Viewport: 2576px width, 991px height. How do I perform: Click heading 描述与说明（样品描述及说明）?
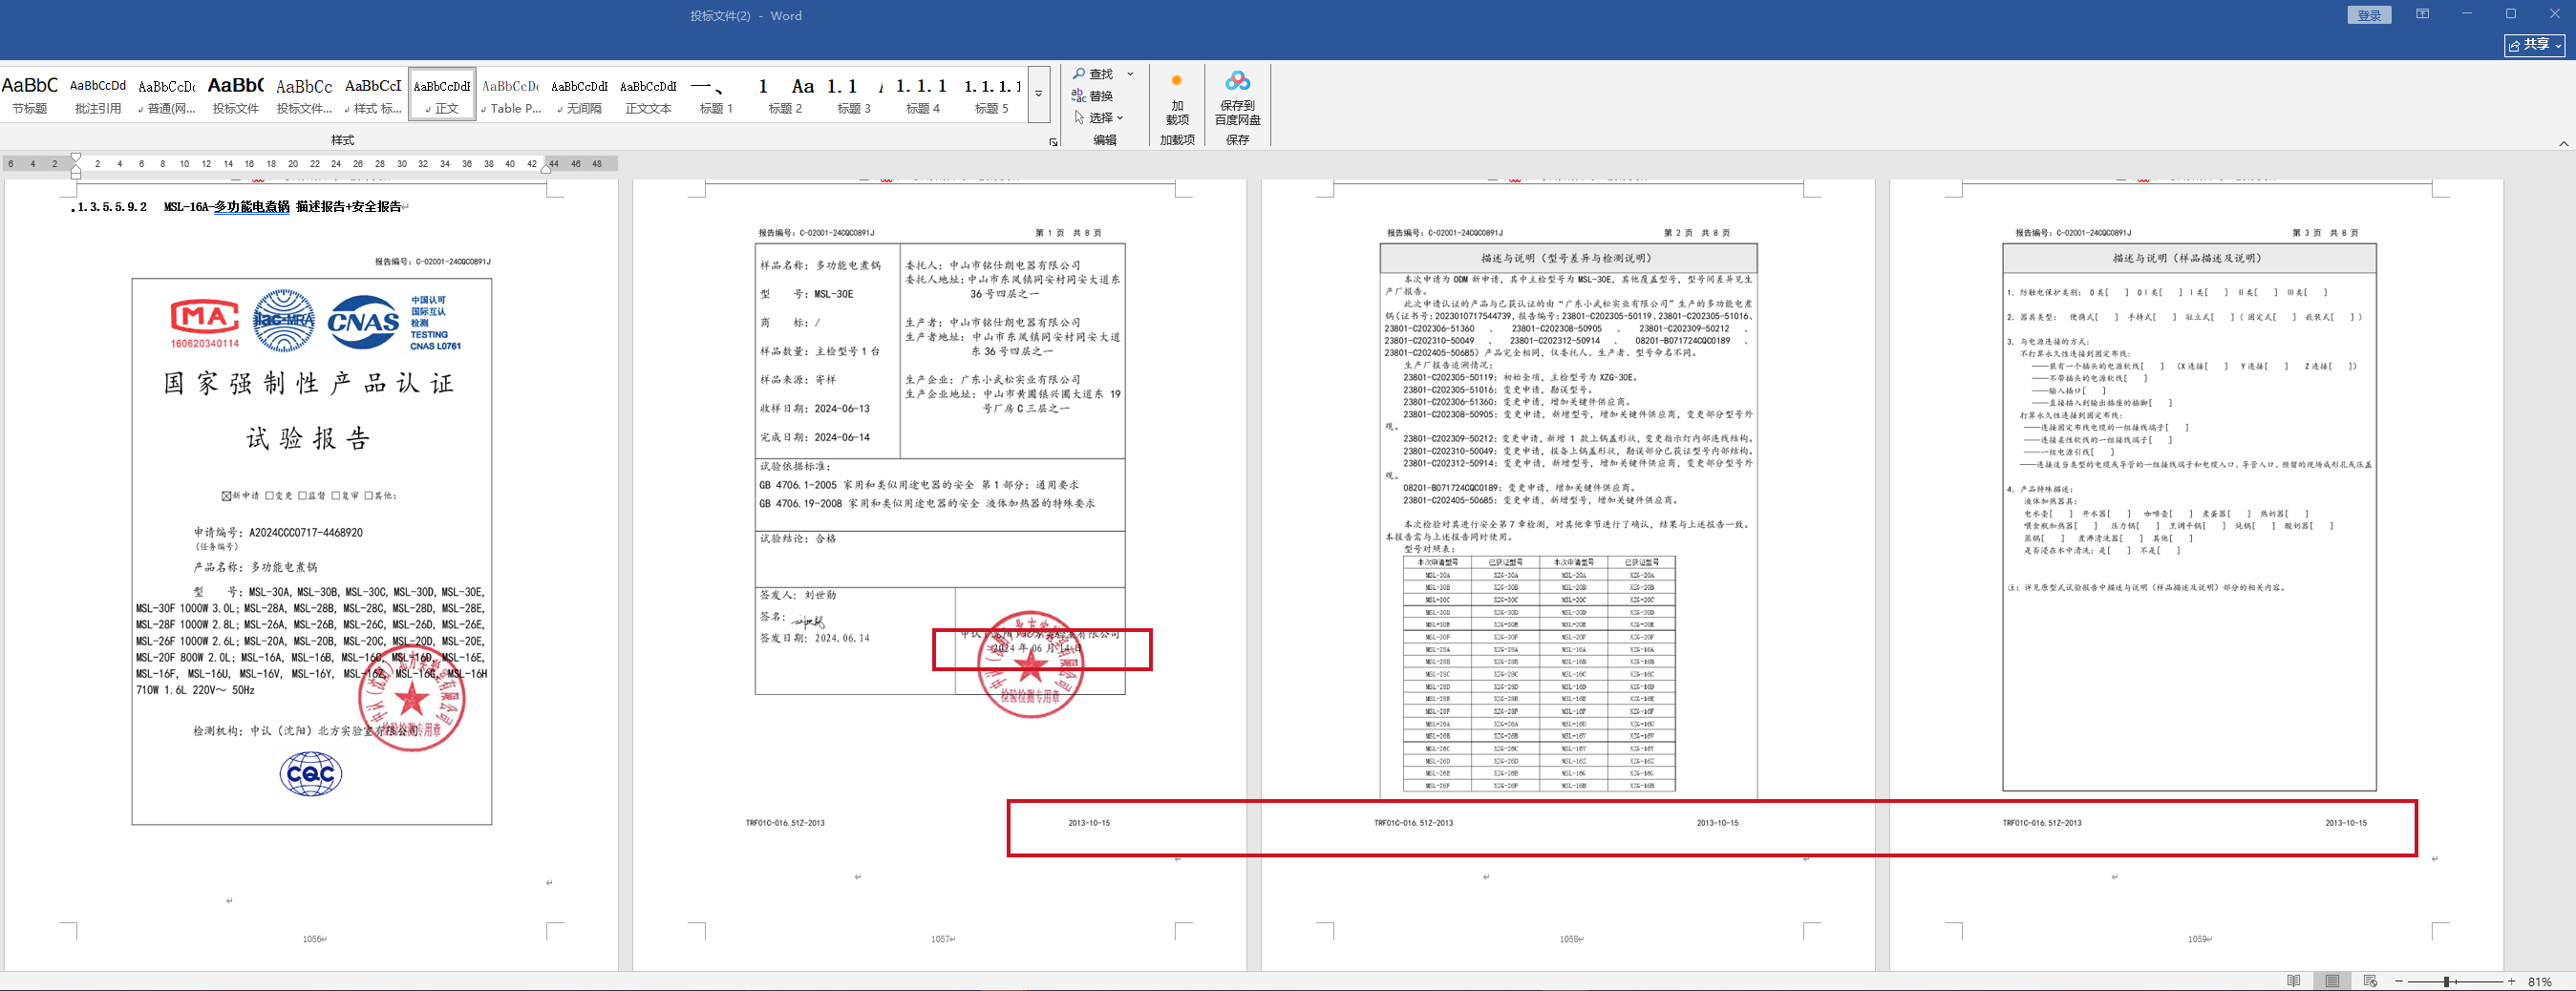(2187, 258)
